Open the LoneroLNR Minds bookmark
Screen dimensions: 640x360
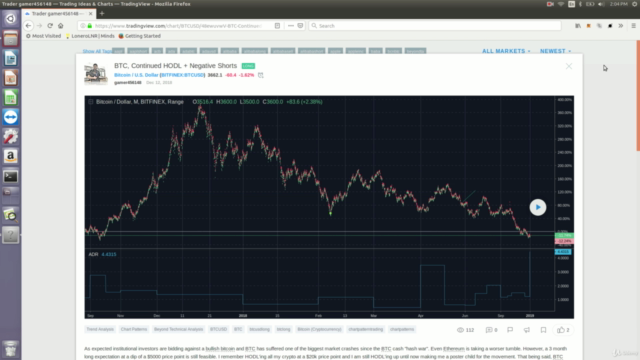90,36
